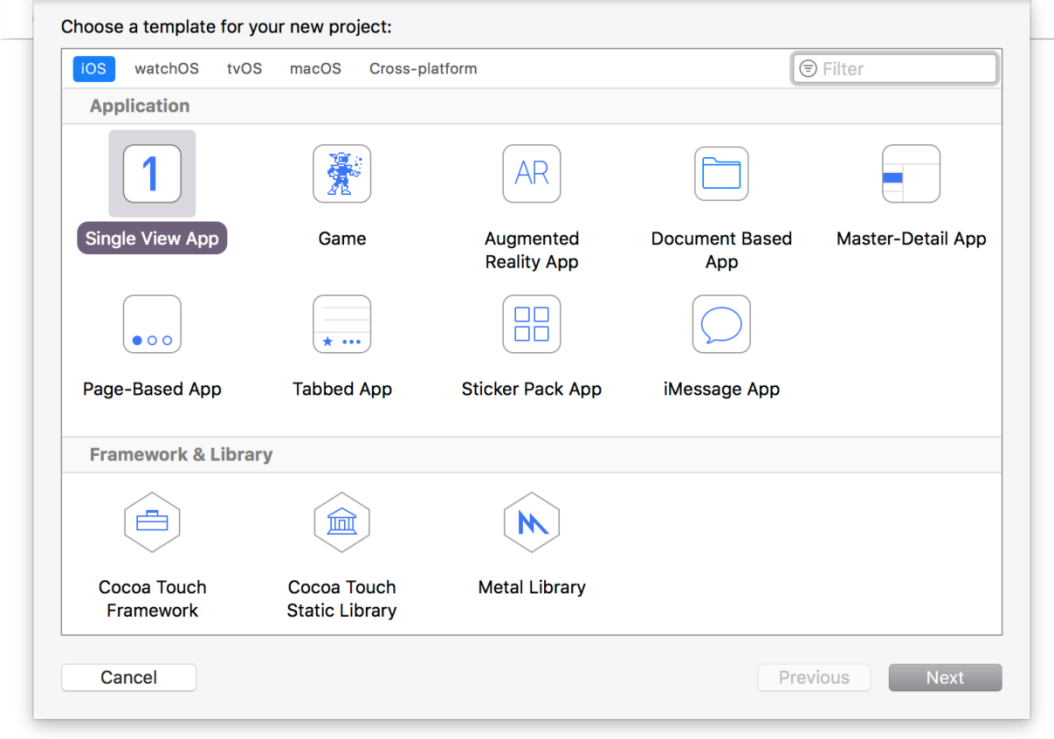Click the "Document Based App" label

[x=721, y=250]
